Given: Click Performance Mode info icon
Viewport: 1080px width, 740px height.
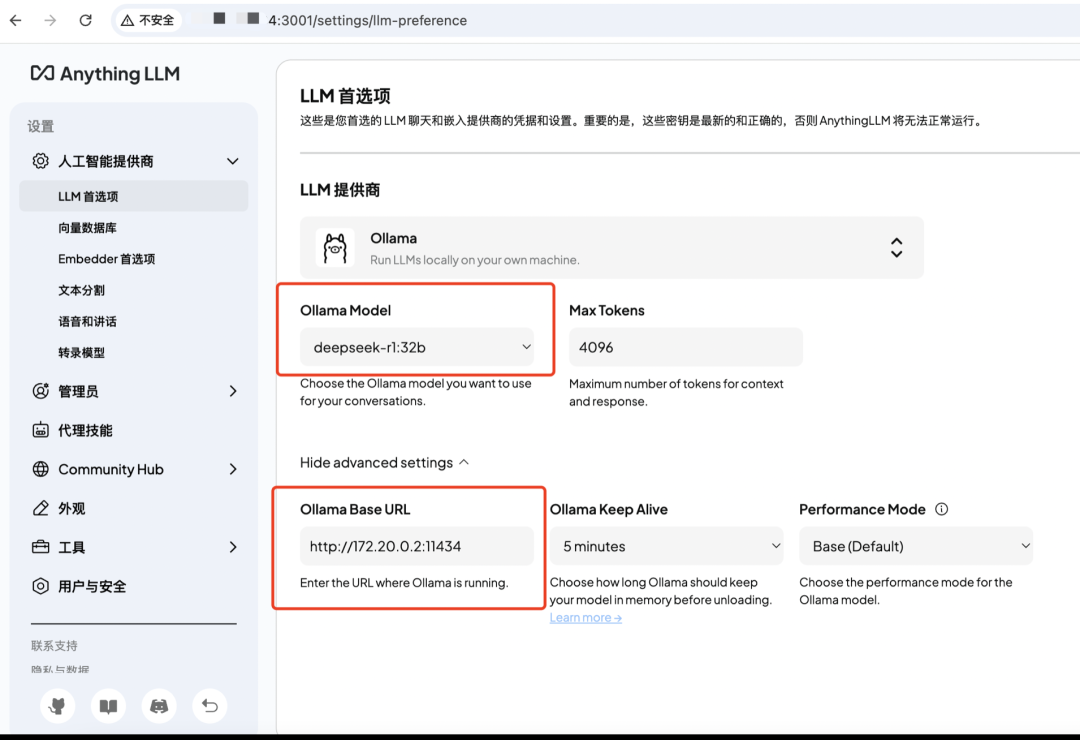Looking at the screenshot, I should pyautogui.click(x=941, y=509).
